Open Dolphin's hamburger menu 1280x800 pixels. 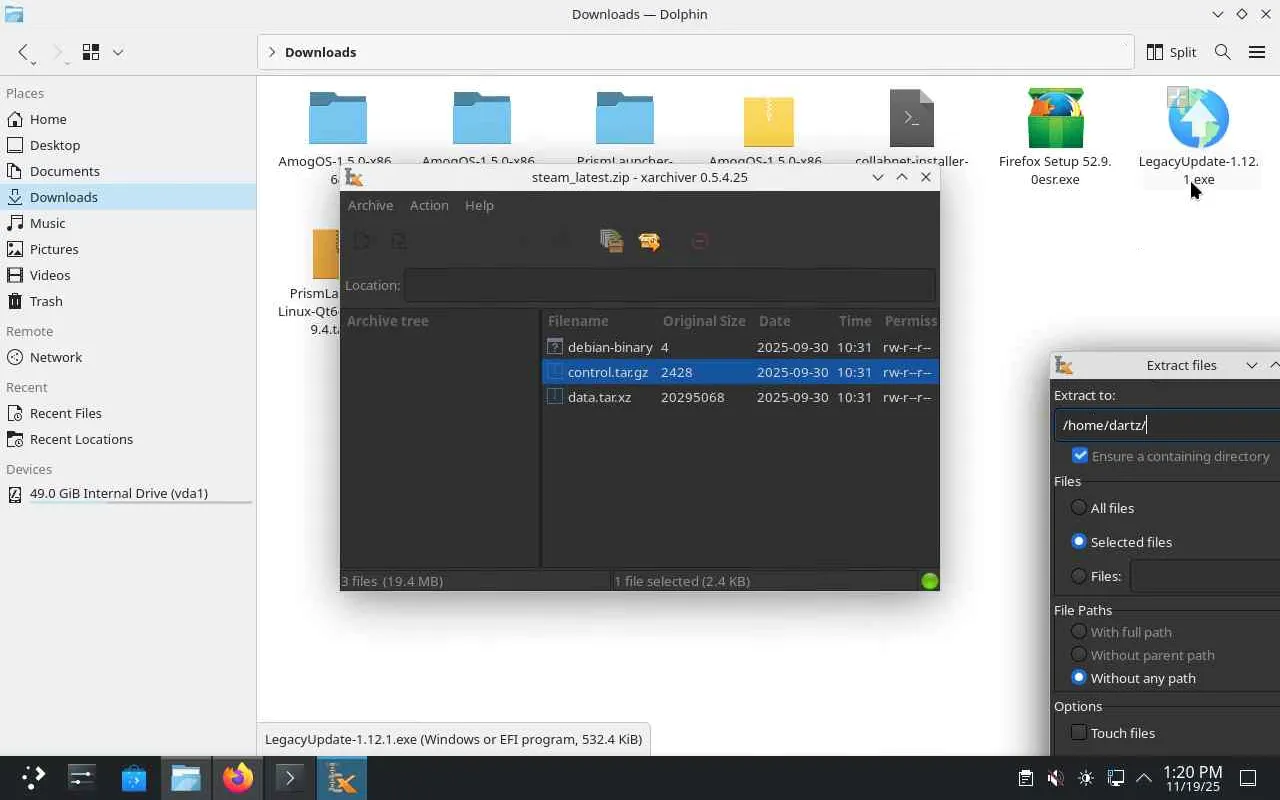(1257, 52)
